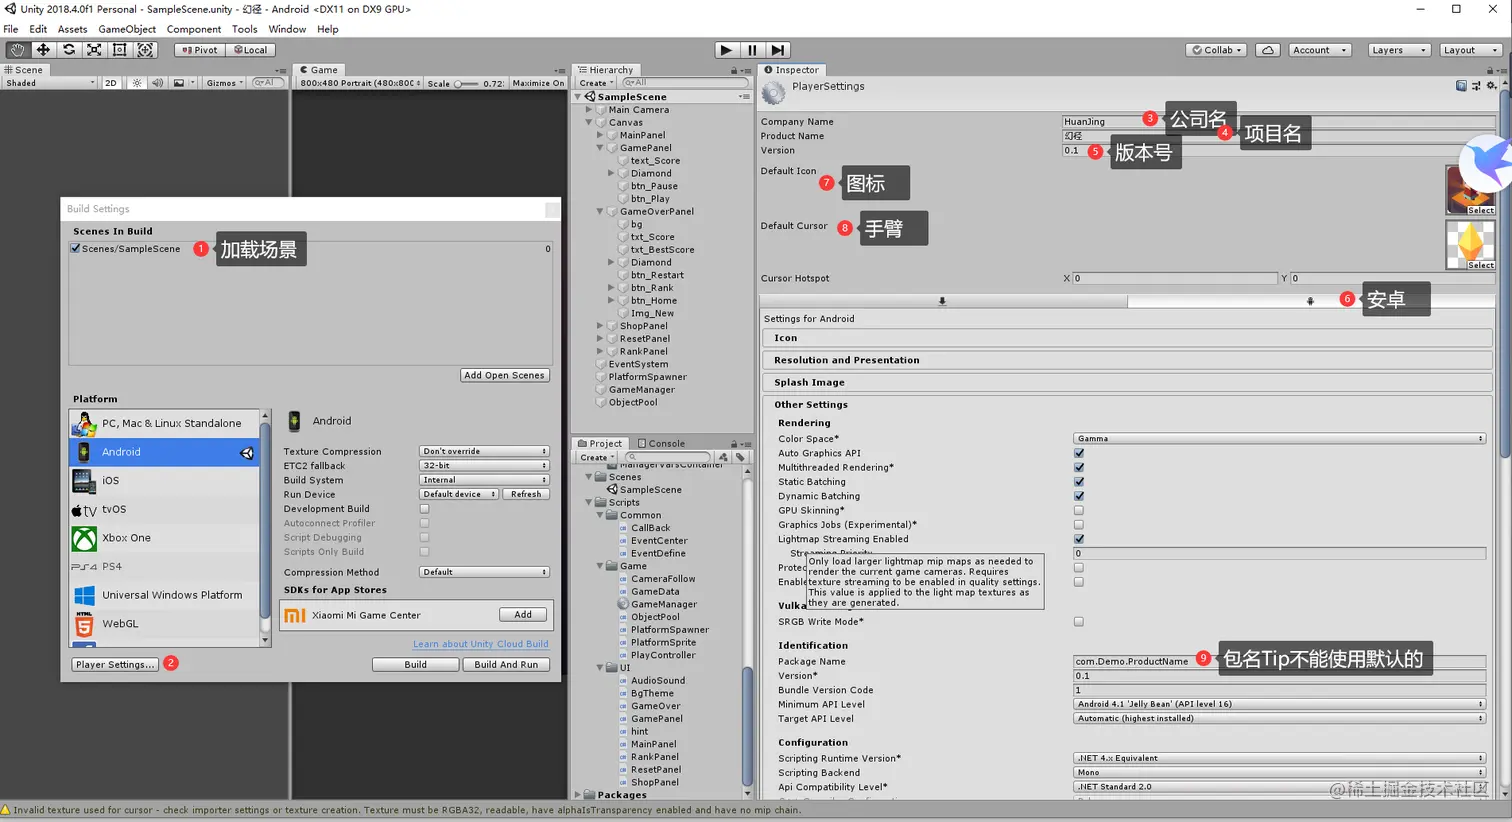Screen dimensions: 1512x822
Task: Open the ETC2 fallback dropdown
Action: (484, 466)
